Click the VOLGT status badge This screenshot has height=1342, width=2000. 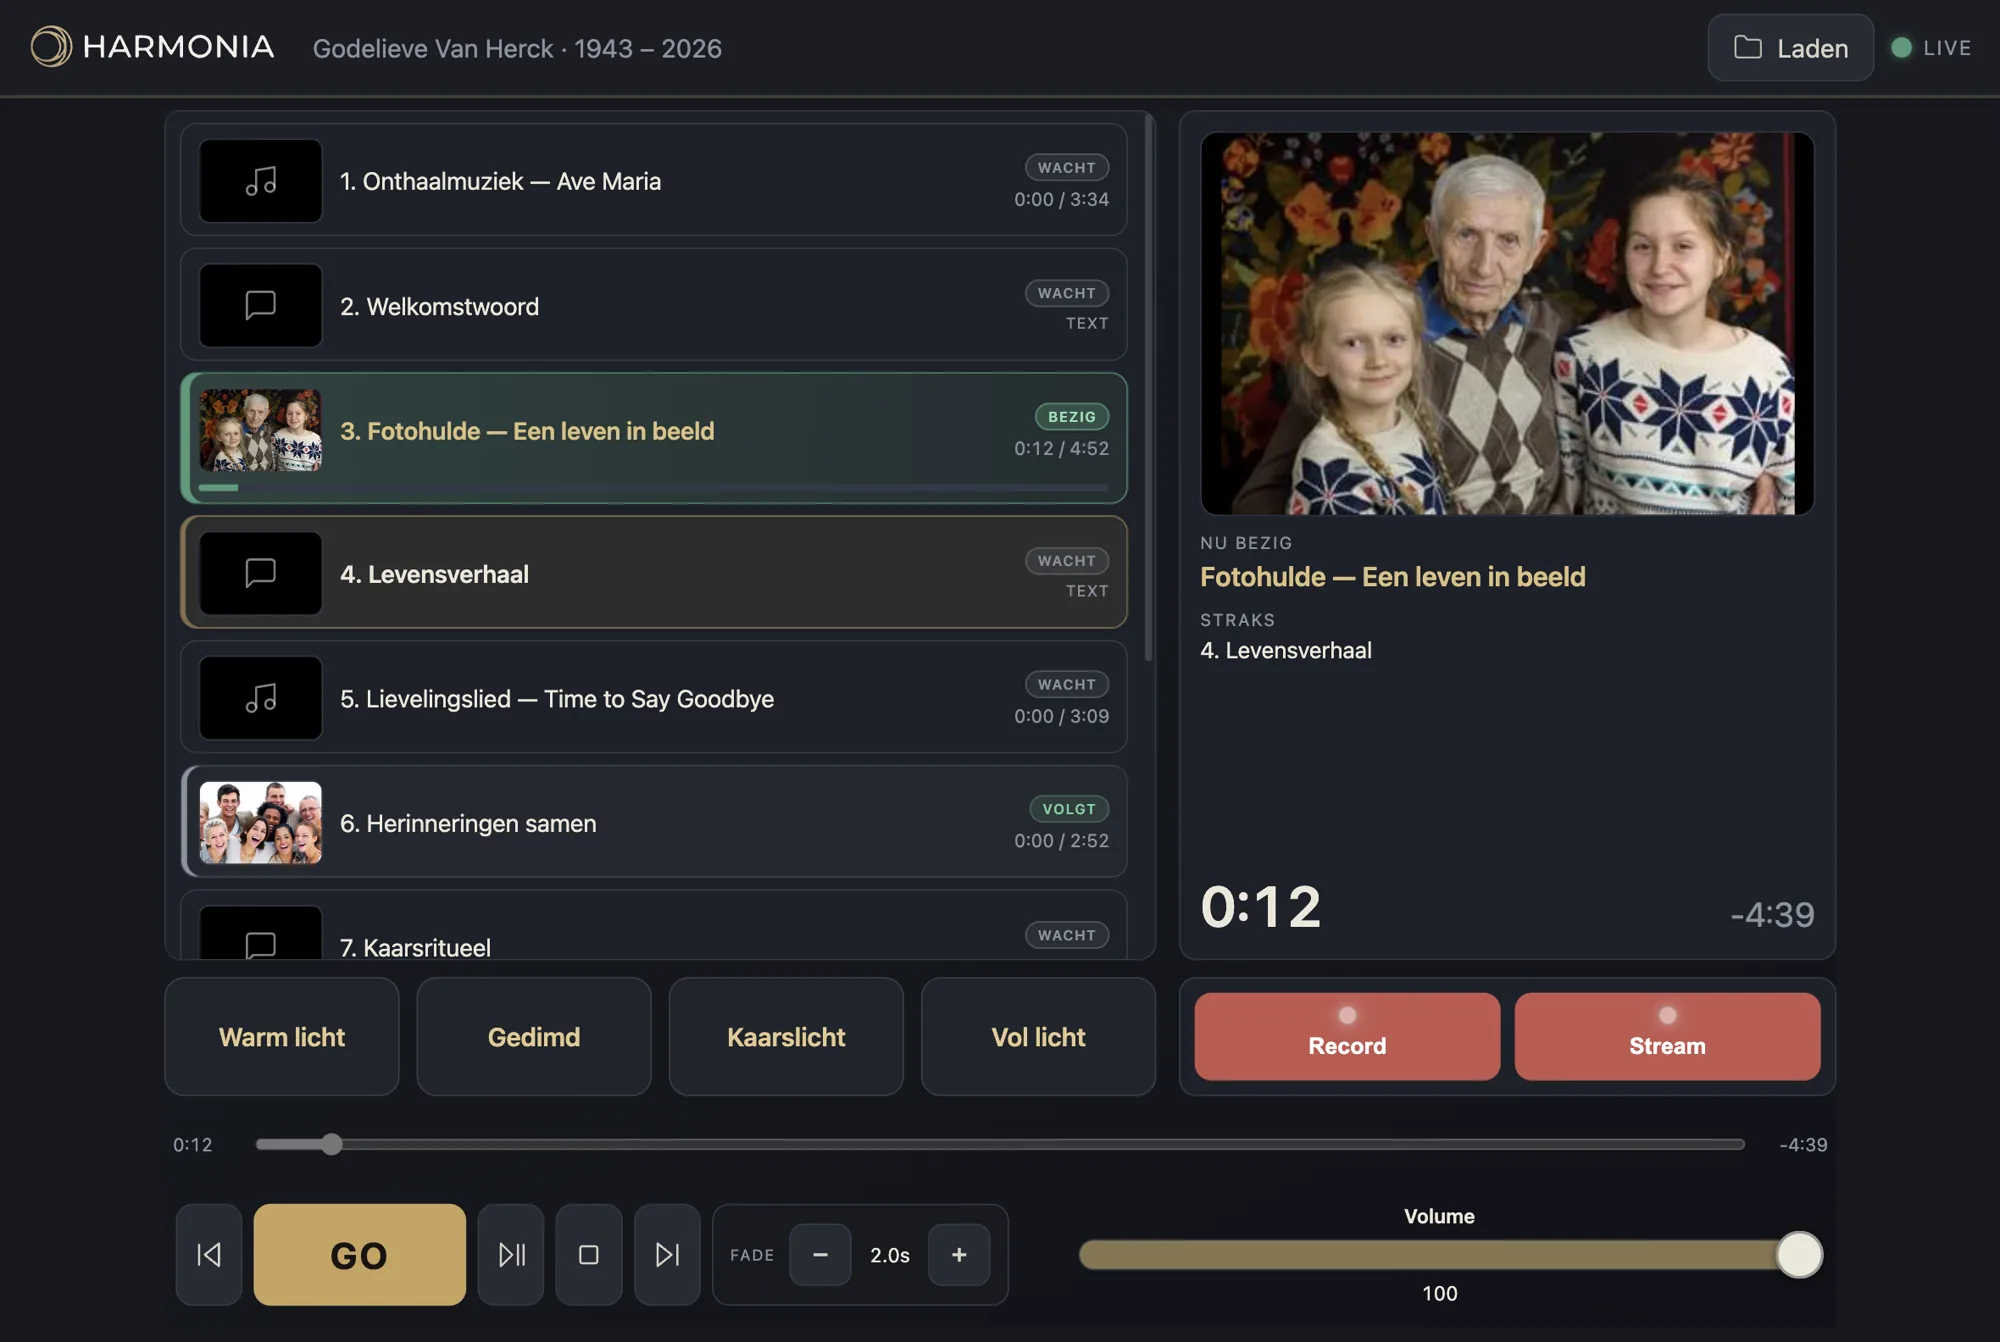point(1069,808)
